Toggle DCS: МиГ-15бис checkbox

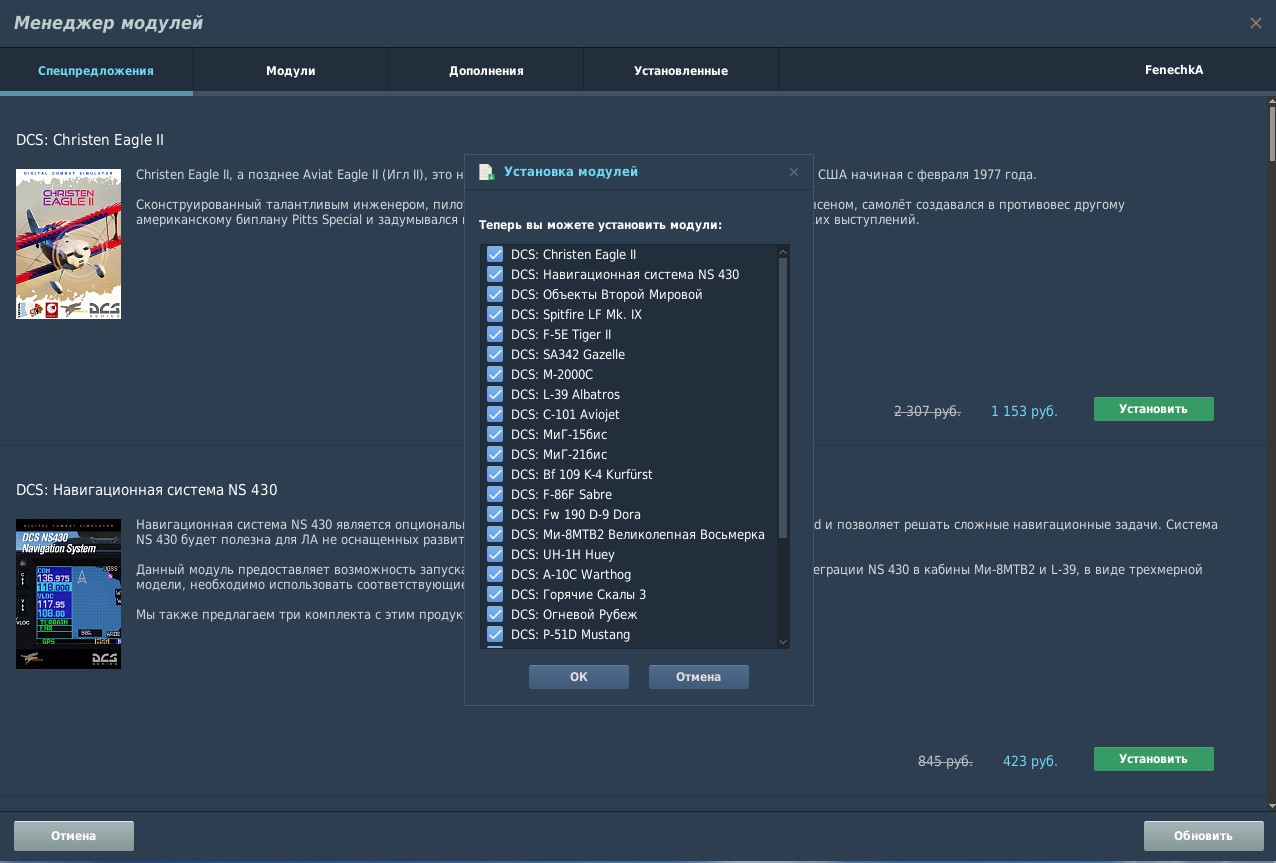tap(495, 434)
